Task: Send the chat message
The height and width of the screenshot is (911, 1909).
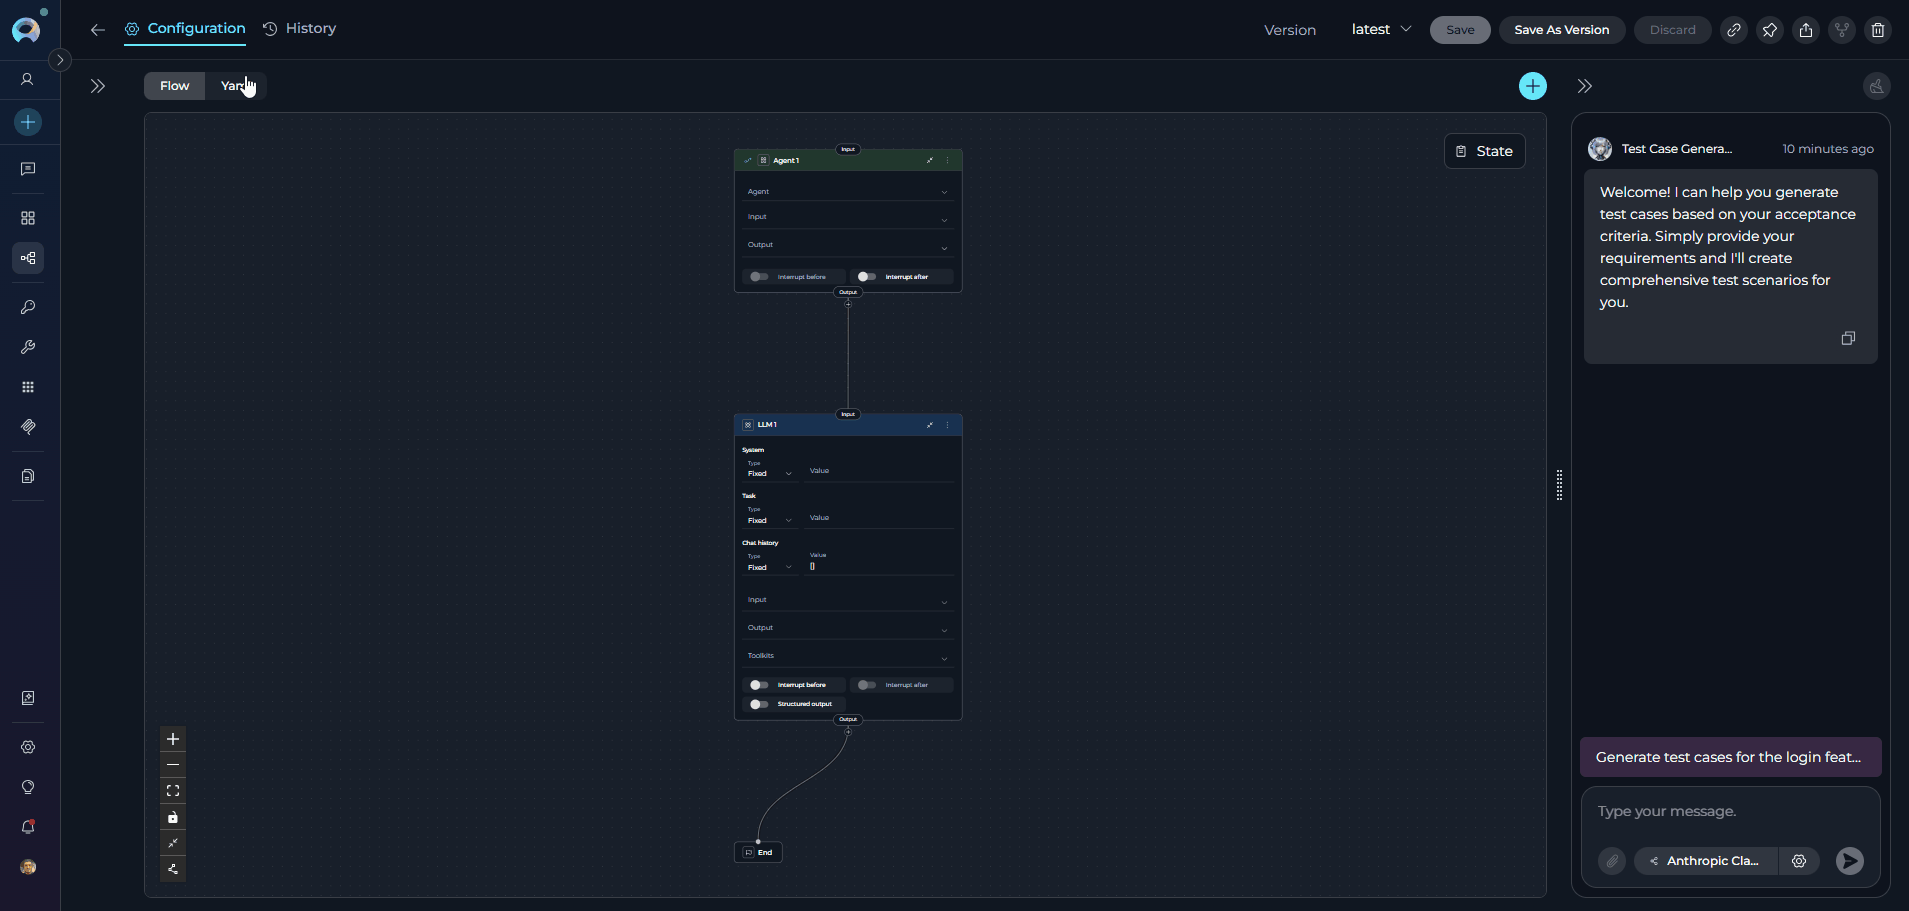Action: click(x=1849, y=861)
